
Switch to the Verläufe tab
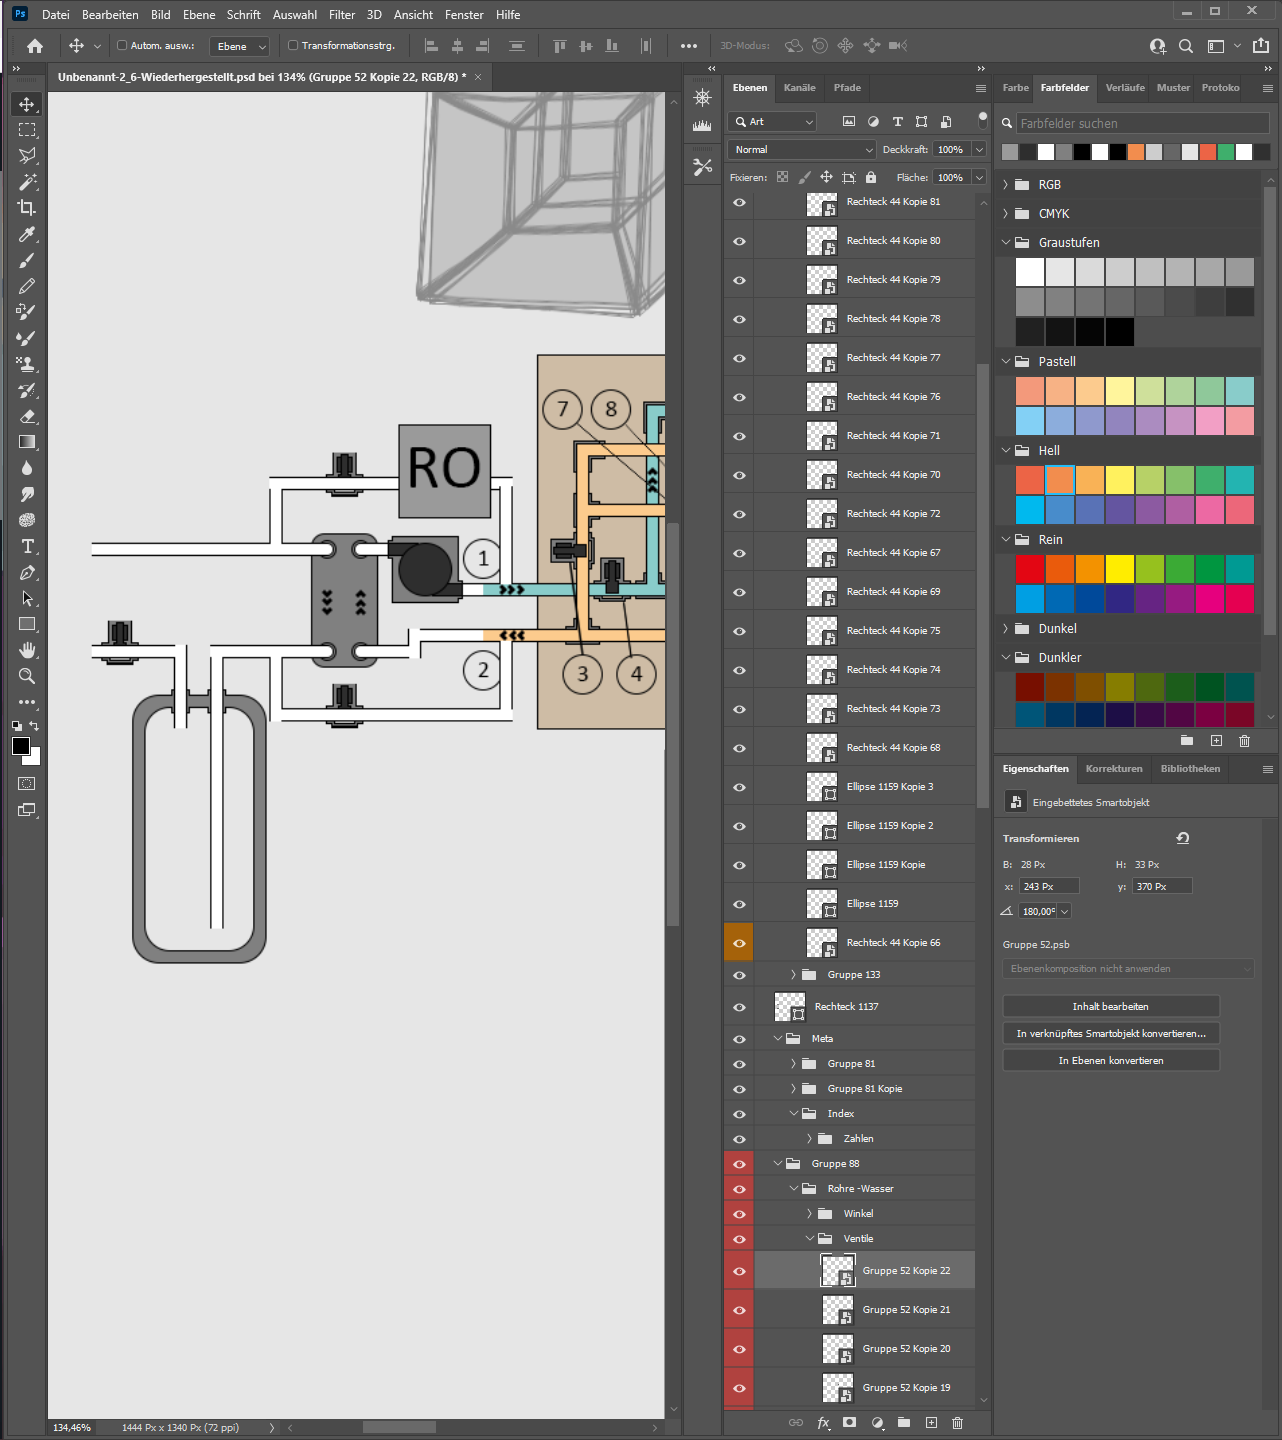pyautogui.click(x=1125, y=88)
